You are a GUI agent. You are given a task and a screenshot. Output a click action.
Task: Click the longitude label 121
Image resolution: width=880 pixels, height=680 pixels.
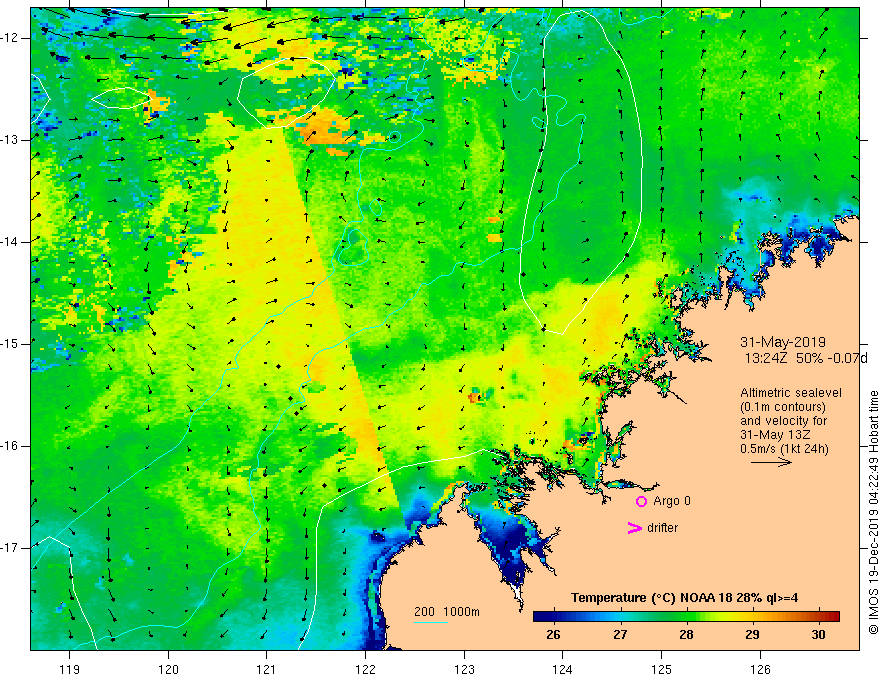tap(267, 669)
